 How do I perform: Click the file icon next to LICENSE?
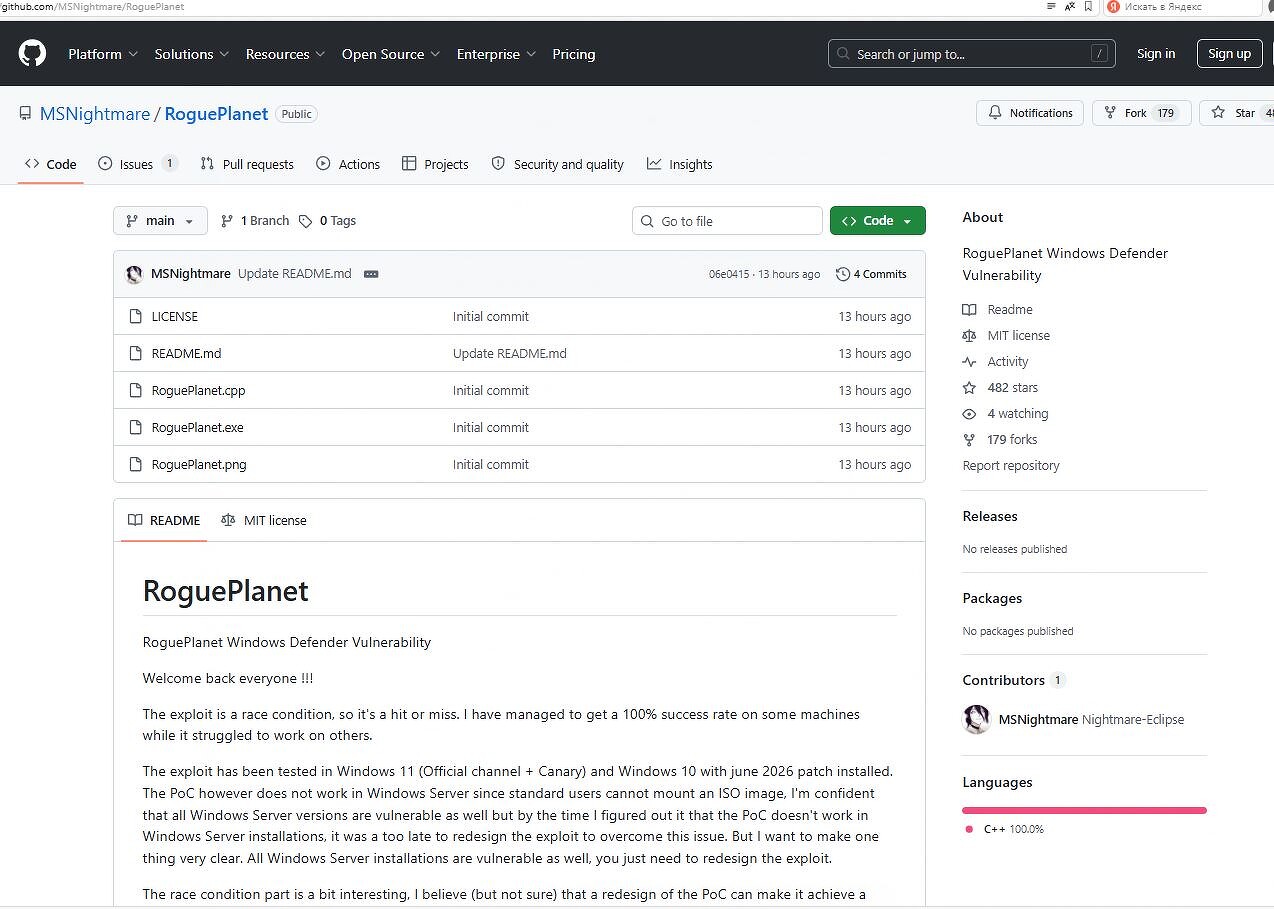(136, 316)
